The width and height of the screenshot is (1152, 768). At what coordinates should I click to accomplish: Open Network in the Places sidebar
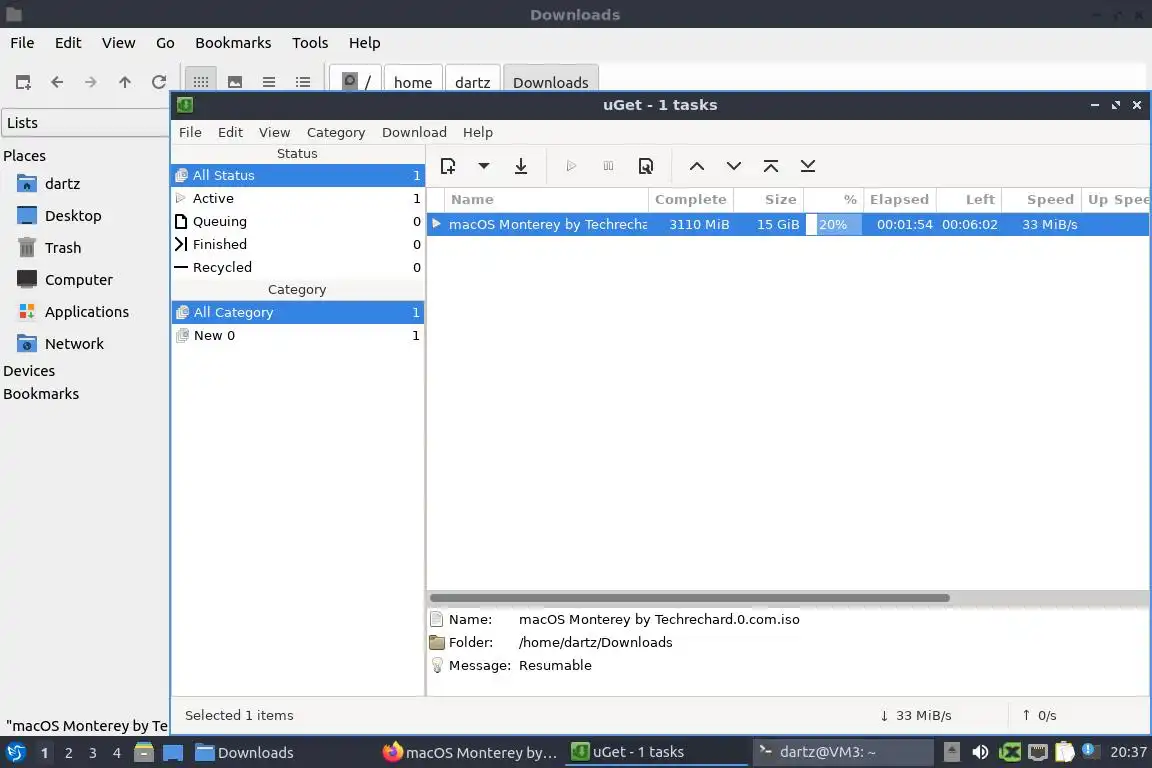pos(60,343)
